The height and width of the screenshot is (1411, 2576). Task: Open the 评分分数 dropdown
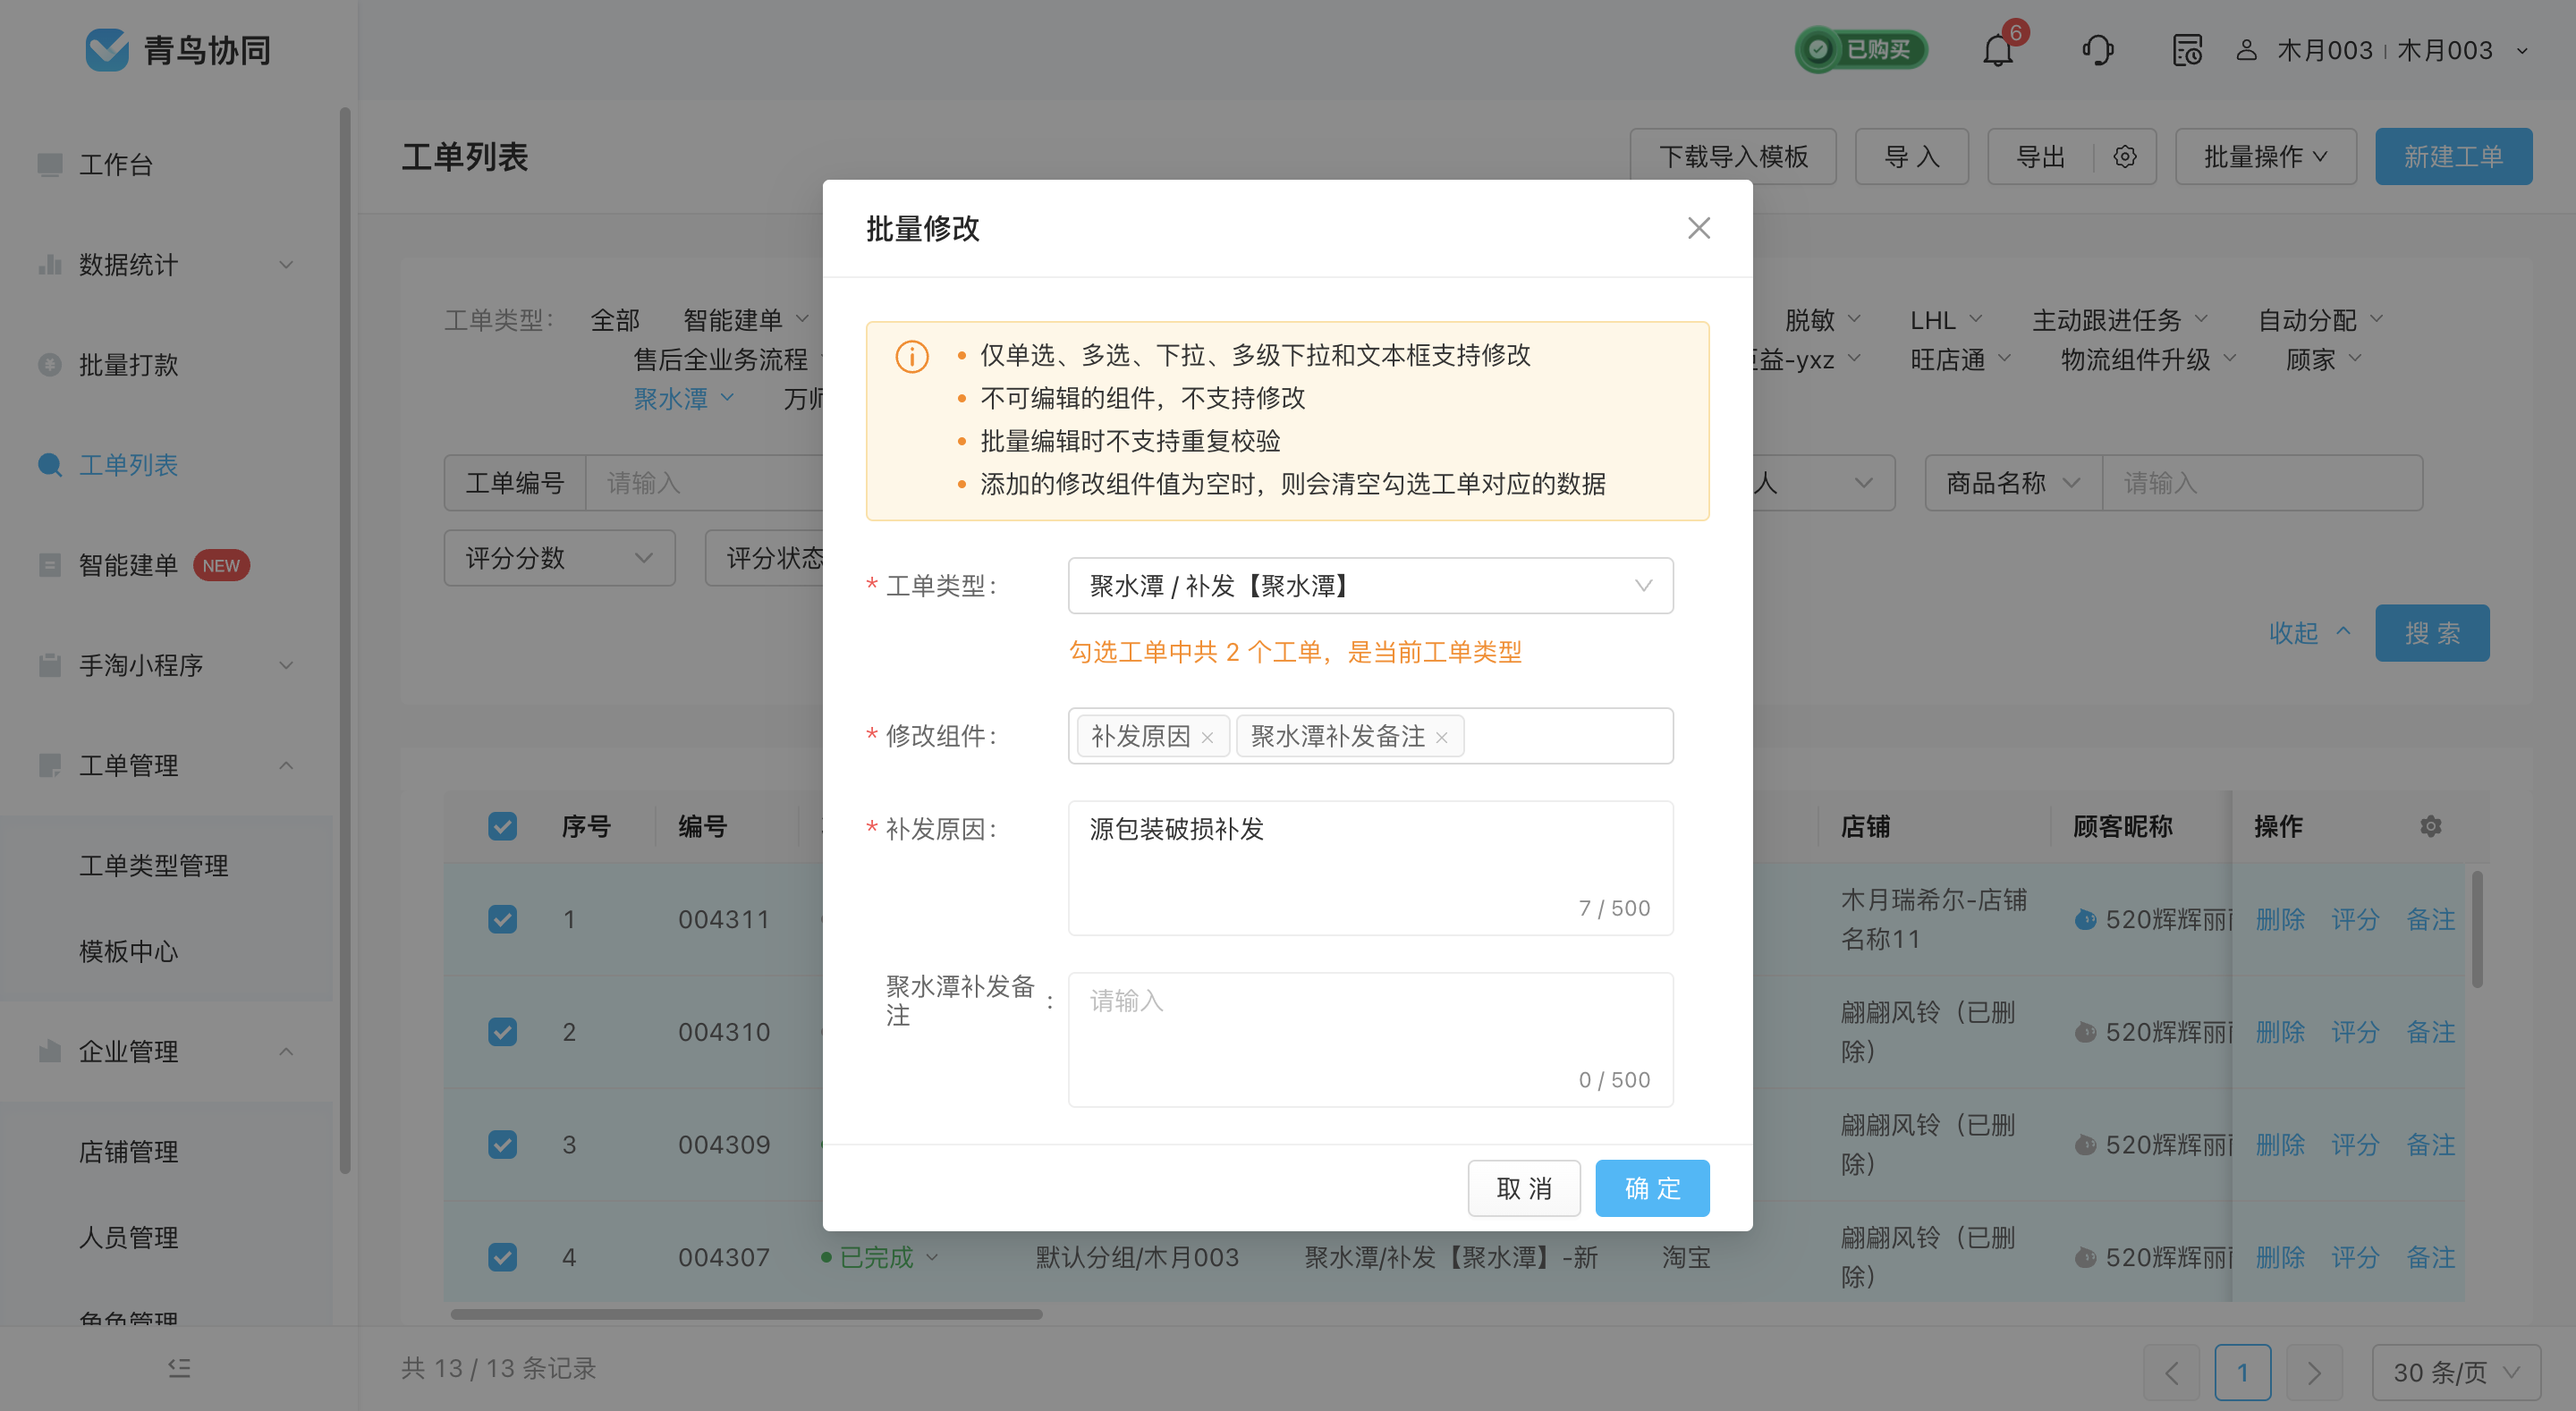click(x=559, y=558)
